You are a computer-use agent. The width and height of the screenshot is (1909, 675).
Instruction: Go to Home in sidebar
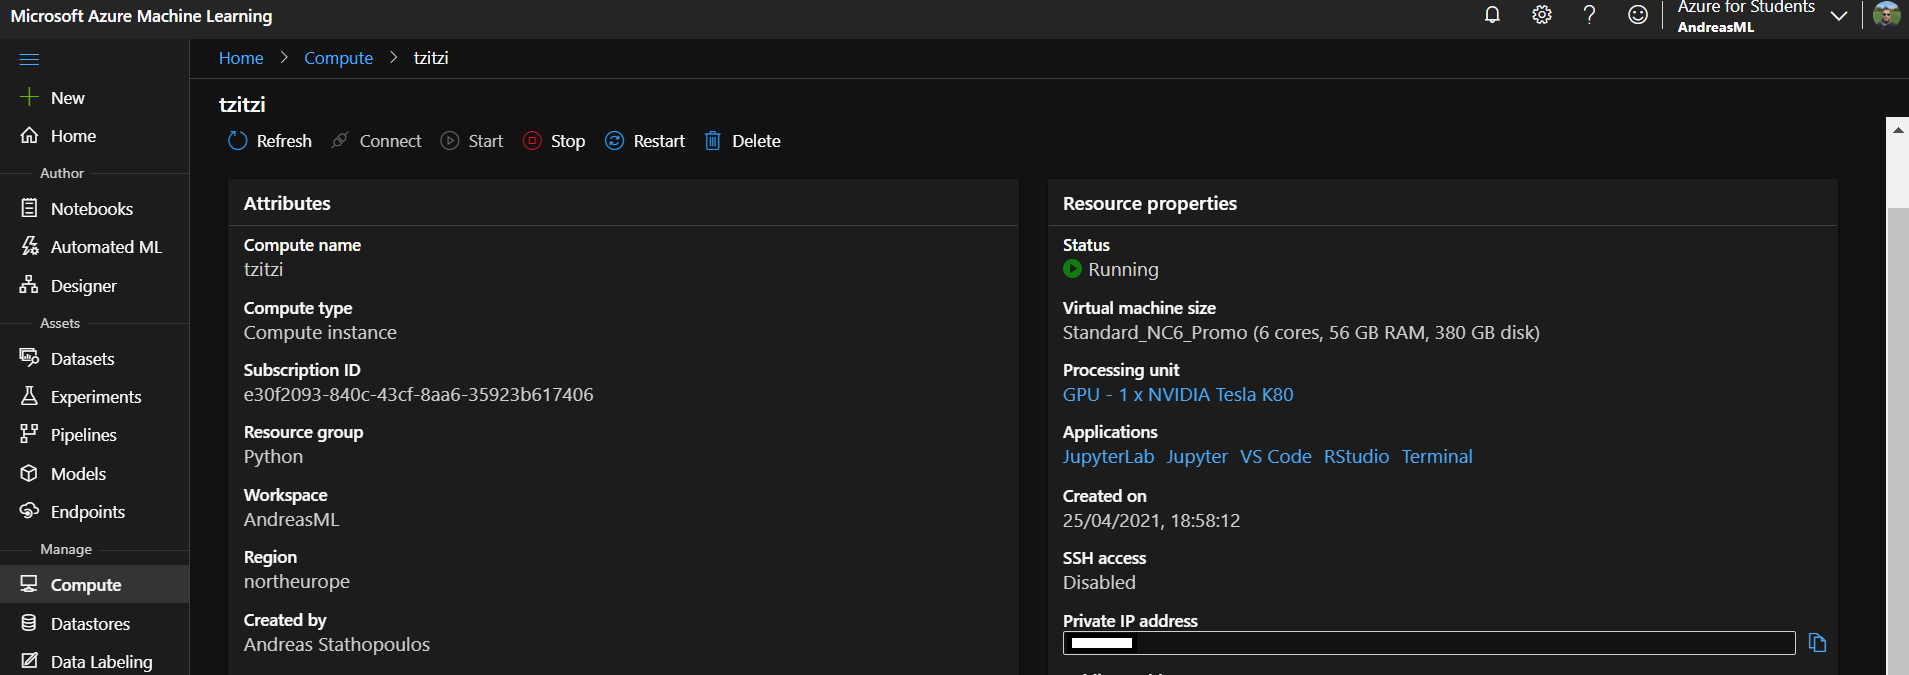[x=73, y=136]
